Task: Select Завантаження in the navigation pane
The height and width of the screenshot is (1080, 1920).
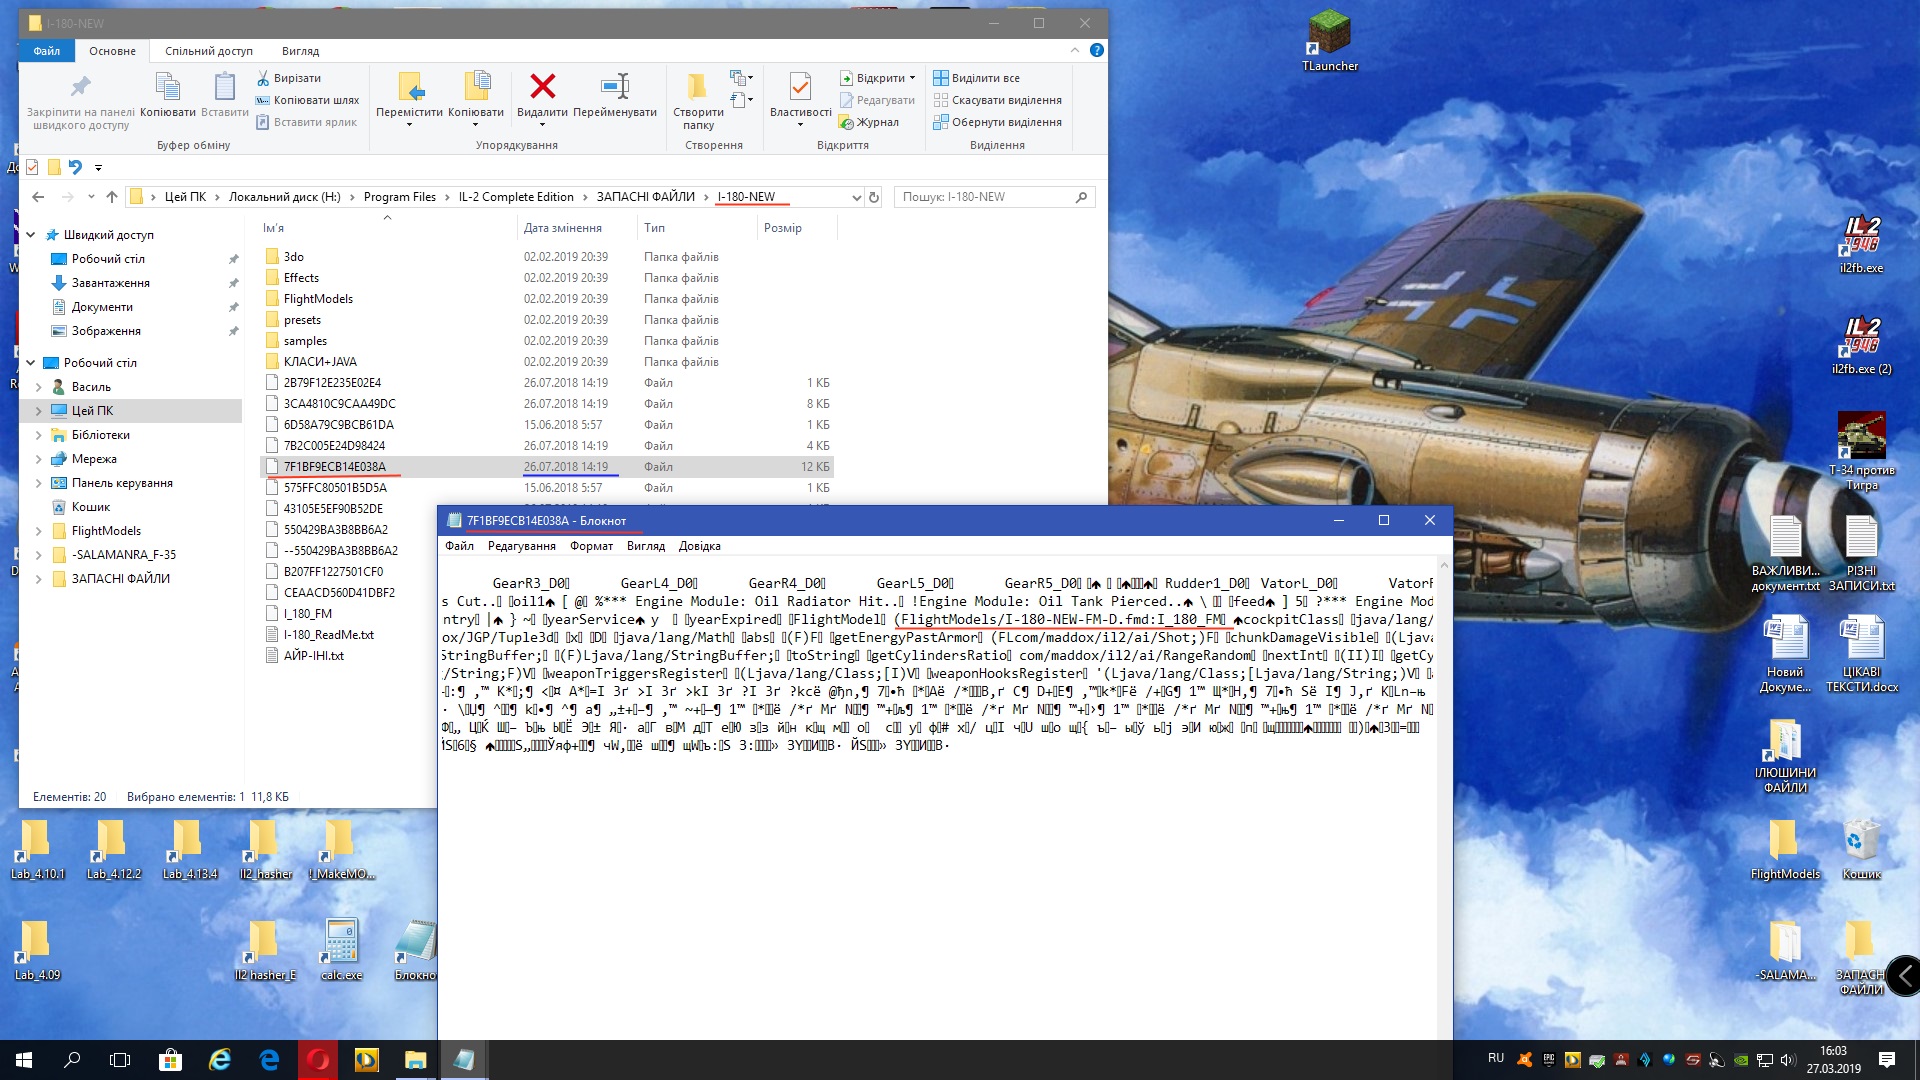Action: (x=110, y=283)
